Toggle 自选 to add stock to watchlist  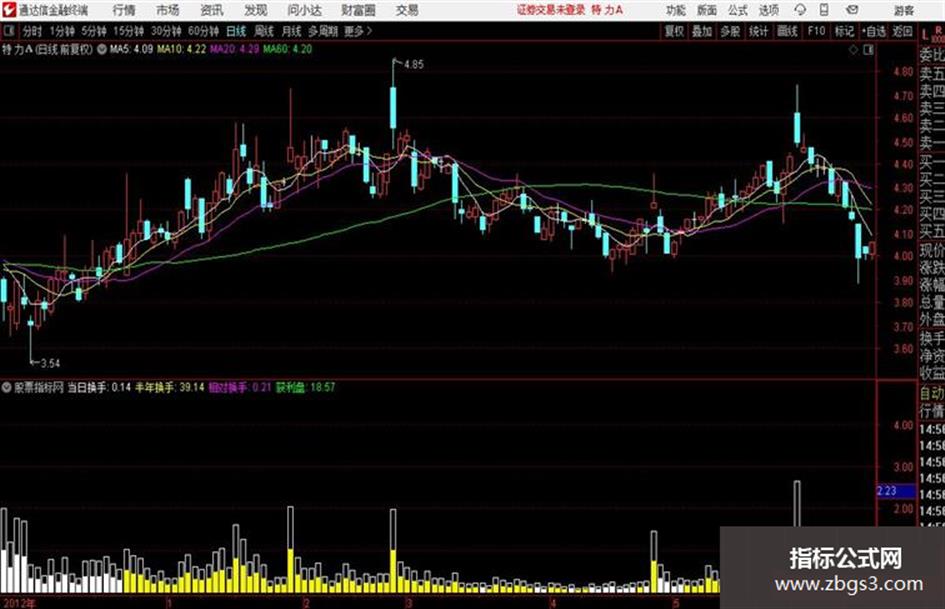[x=873, y=31]
